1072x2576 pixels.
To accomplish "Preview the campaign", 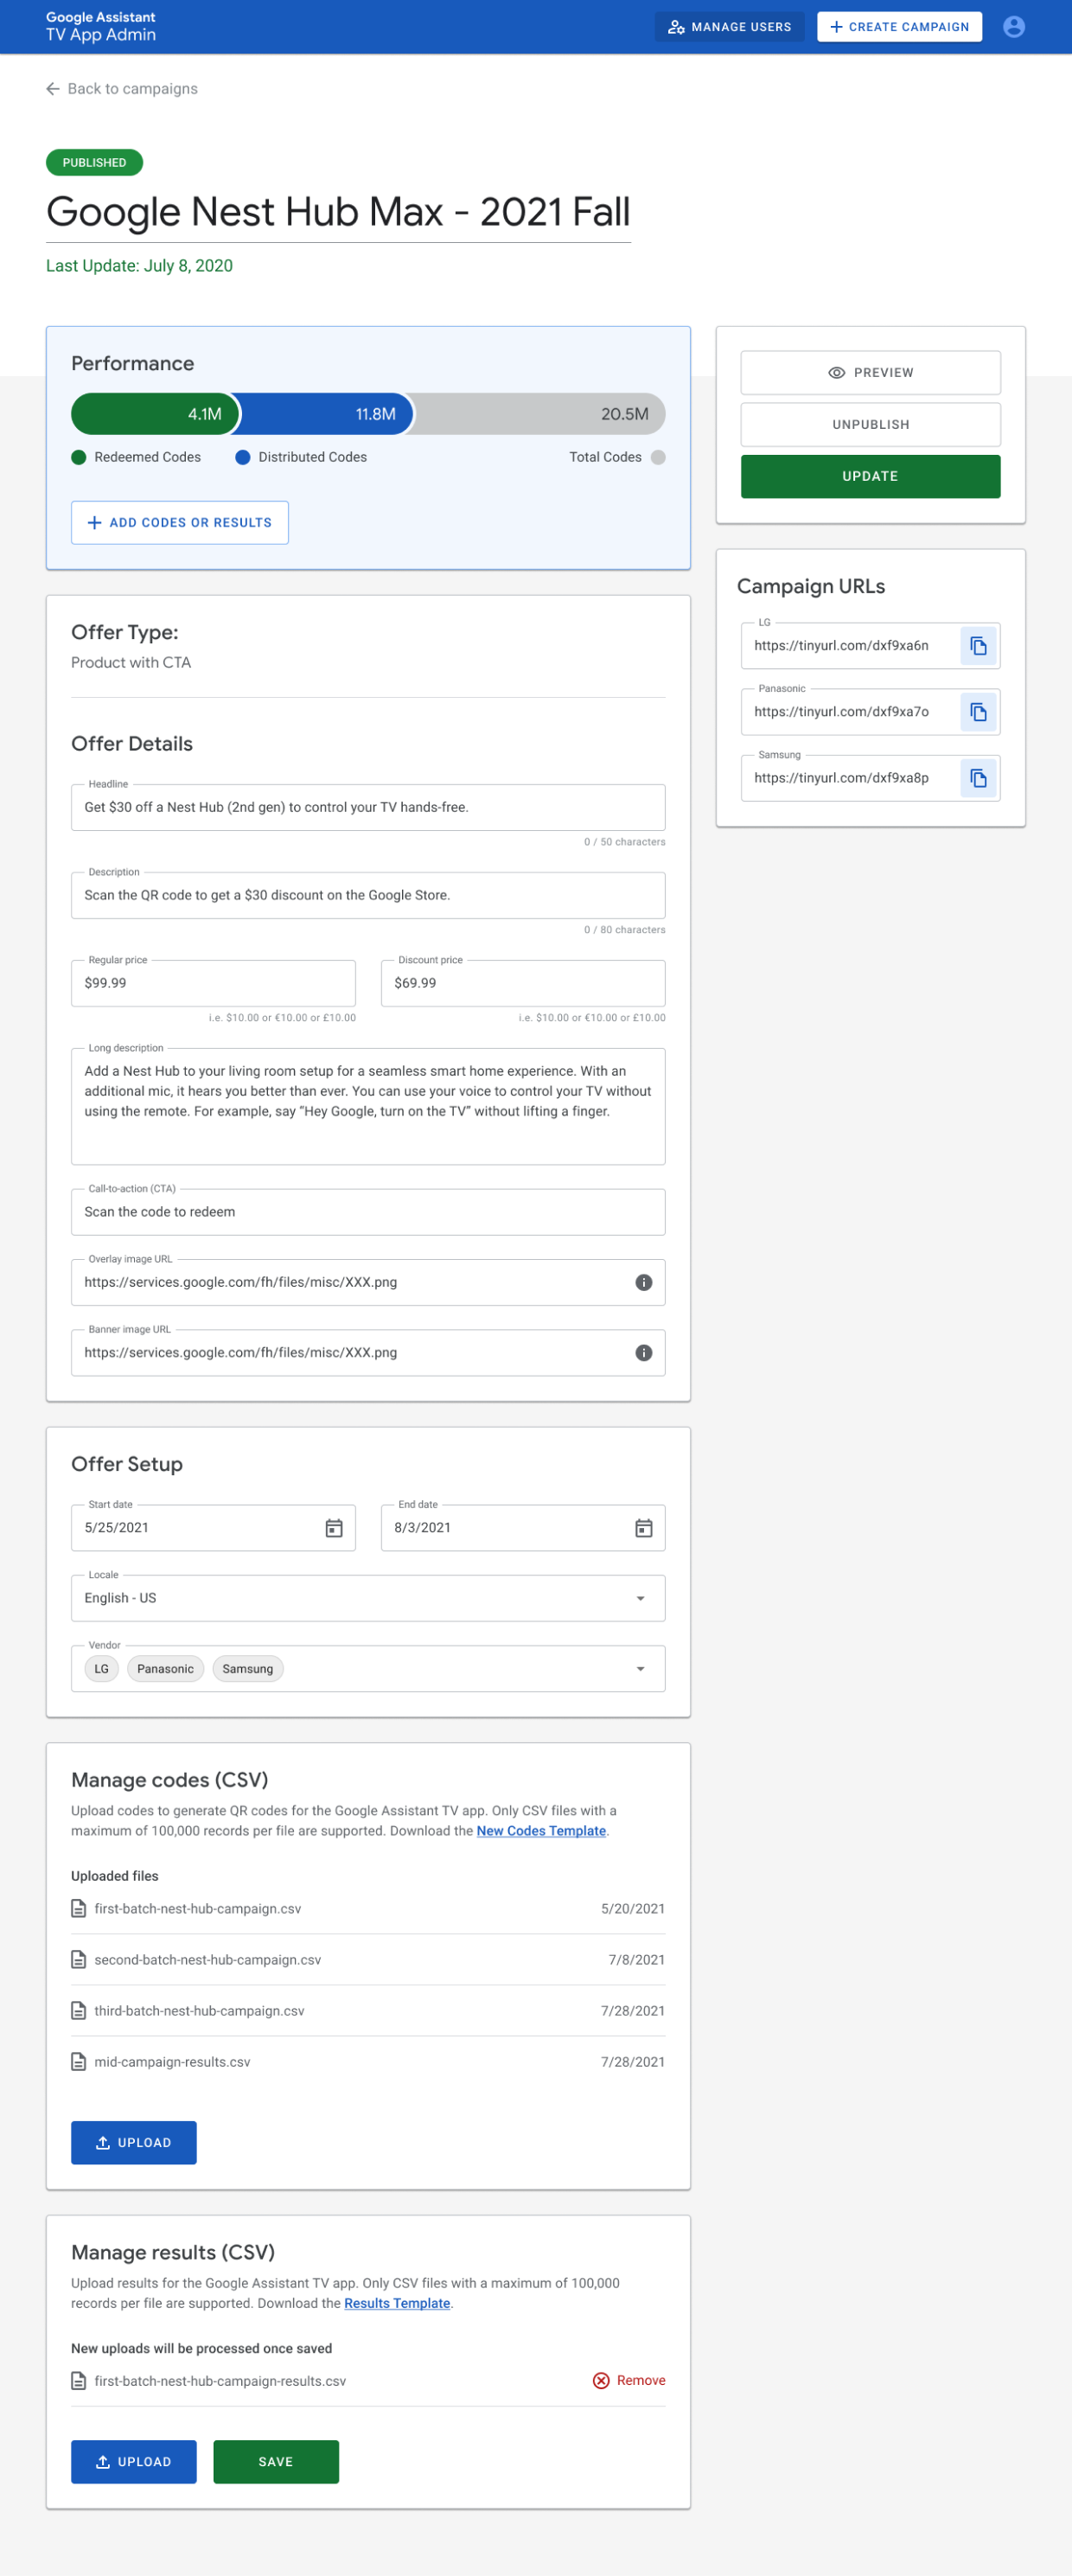I will 870,373.
